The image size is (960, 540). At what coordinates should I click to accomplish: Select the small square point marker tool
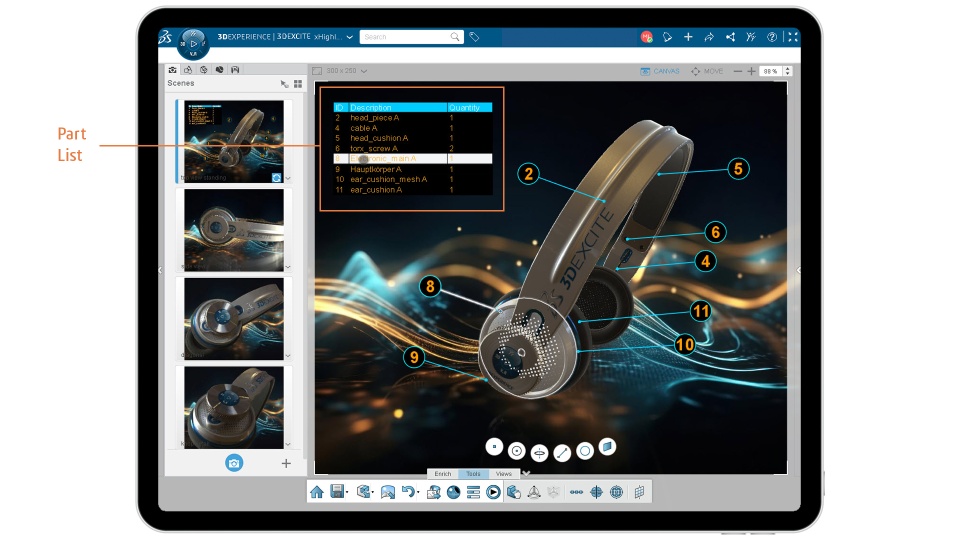[x=494, y=447]
